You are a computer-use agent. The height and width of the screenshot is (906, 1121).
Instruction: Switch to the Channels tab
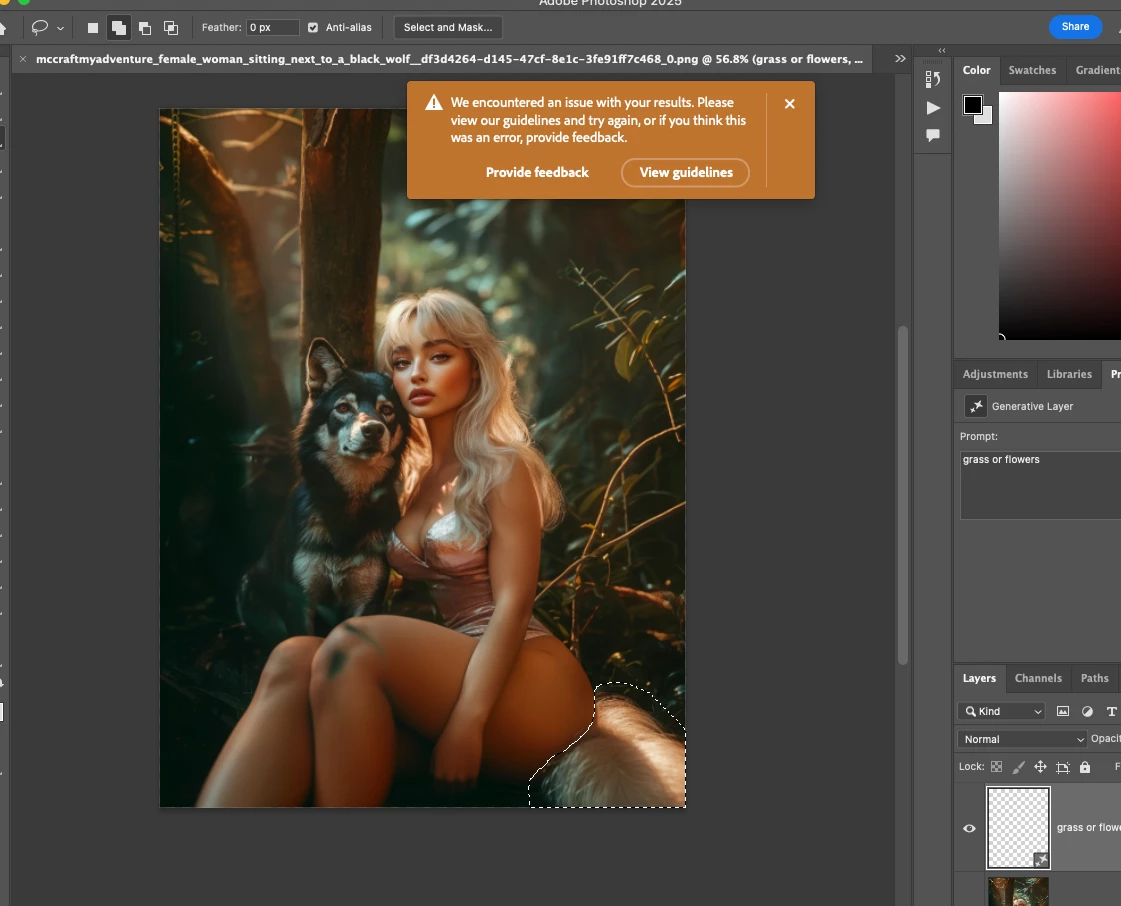coord(1038,678)
